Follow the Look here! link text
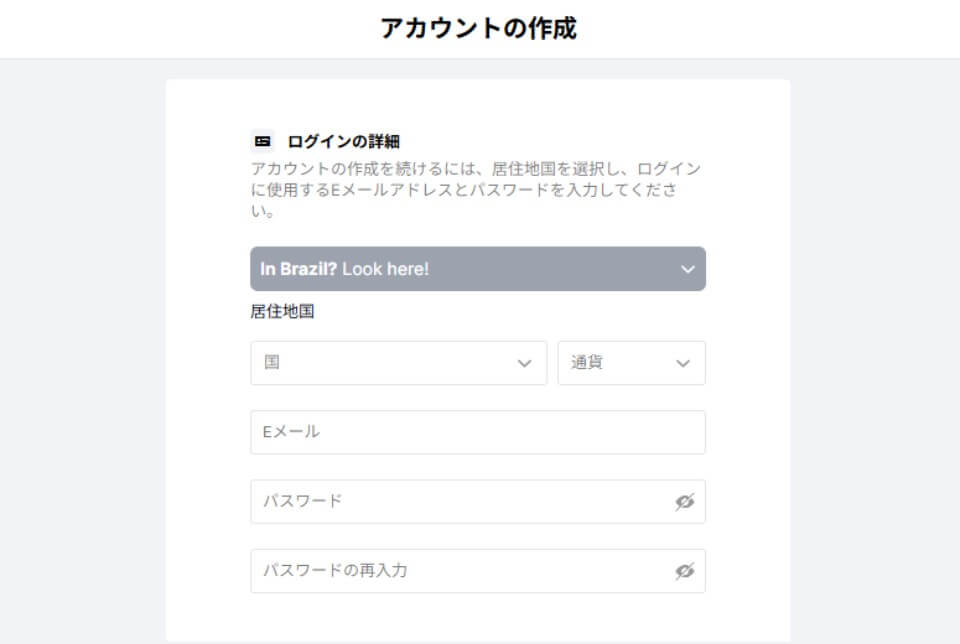Image resolution: width=960 pixels, height=644 pixels. 385,269
